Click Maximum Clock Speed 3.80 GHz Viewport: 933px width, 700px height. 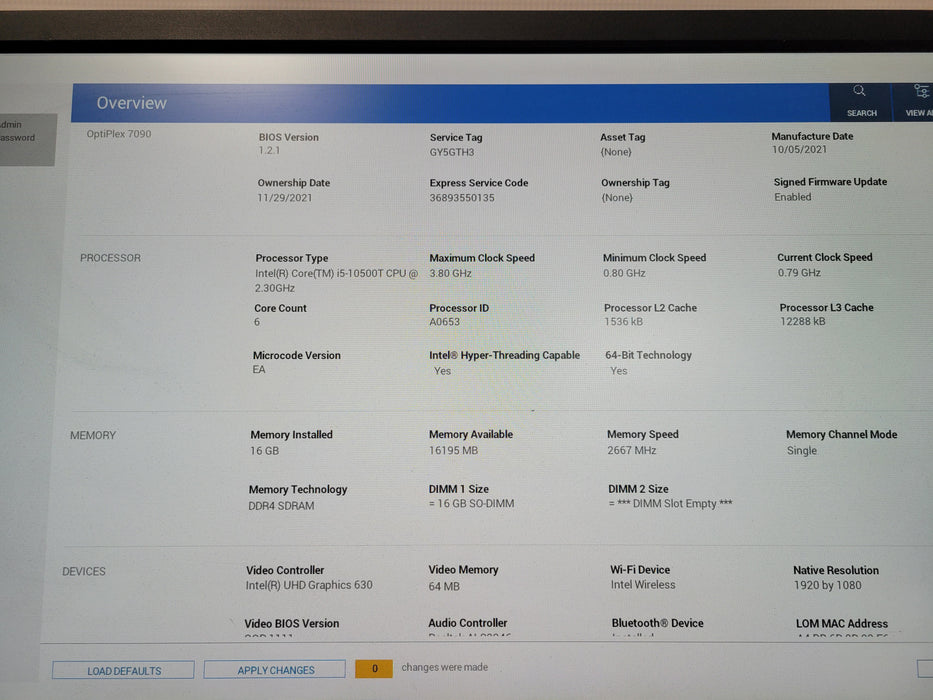click(450, 273)
